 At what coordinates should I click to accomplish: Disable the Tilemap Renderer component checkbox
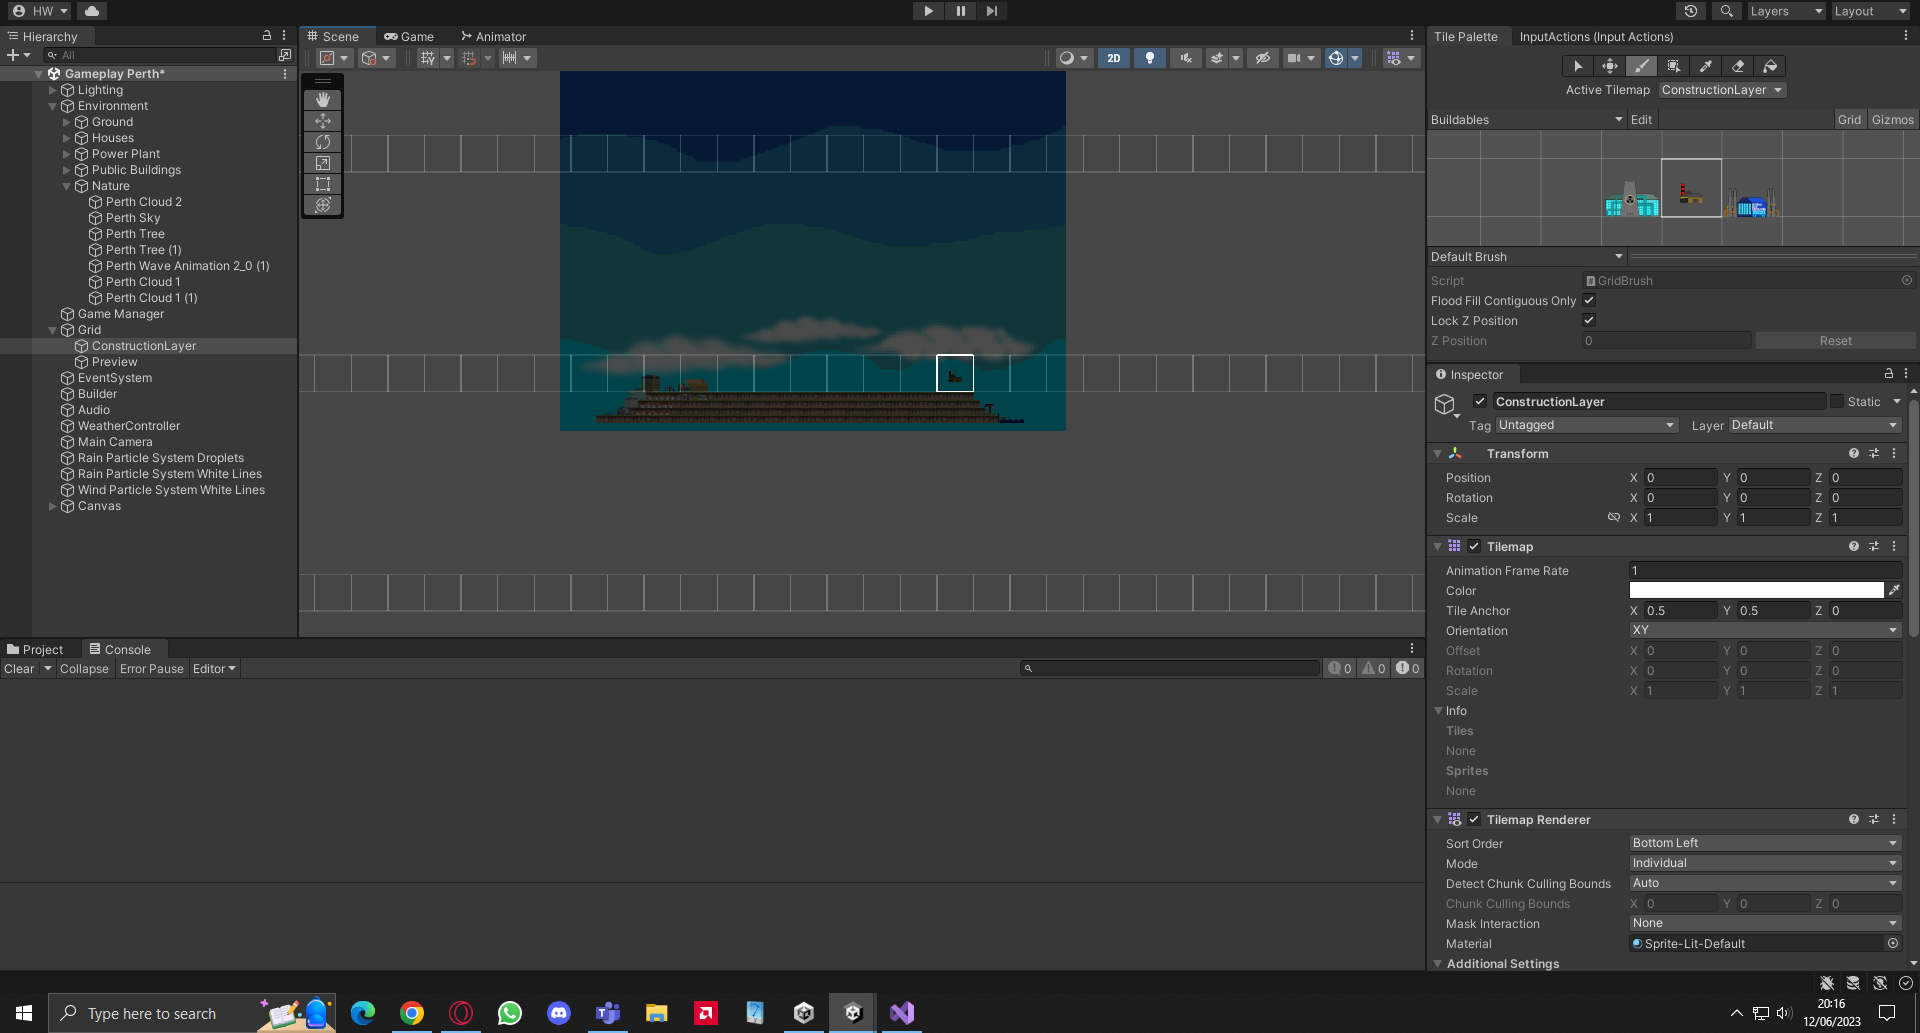[x=1474, y=819]
